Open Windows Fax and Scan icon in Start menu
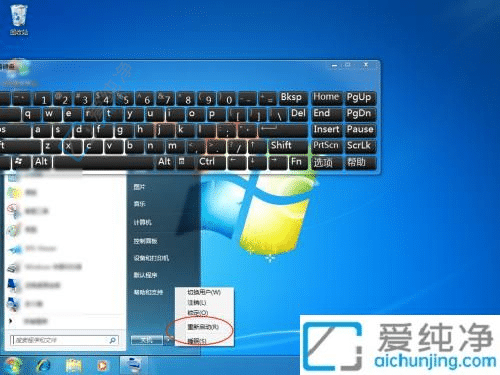The height and width of the screenshot is (375, 500). click(x=14, y=267)
